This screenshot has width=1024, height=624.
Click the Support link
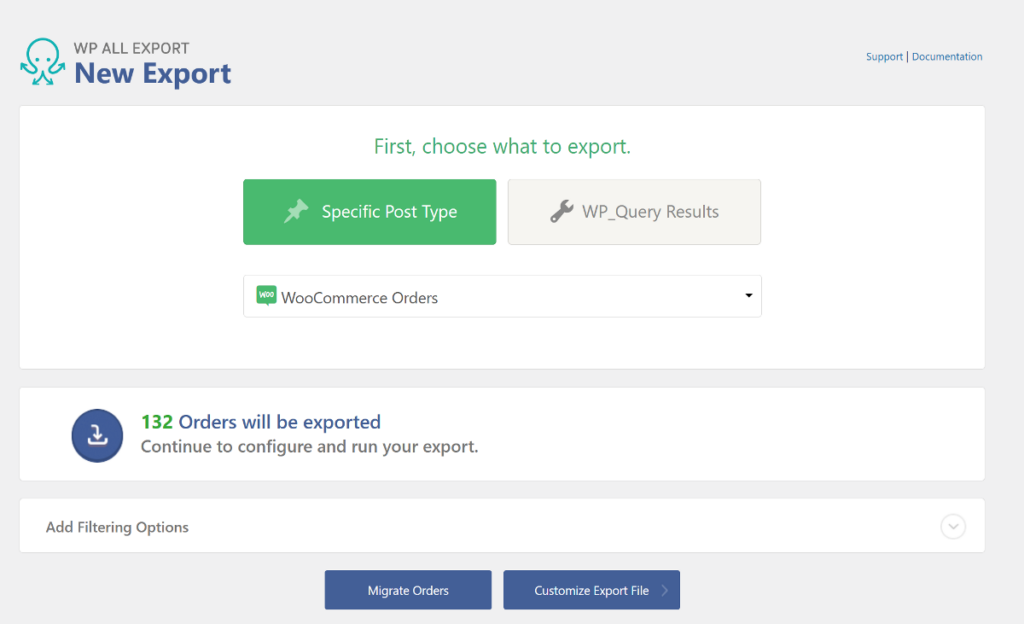884,56
